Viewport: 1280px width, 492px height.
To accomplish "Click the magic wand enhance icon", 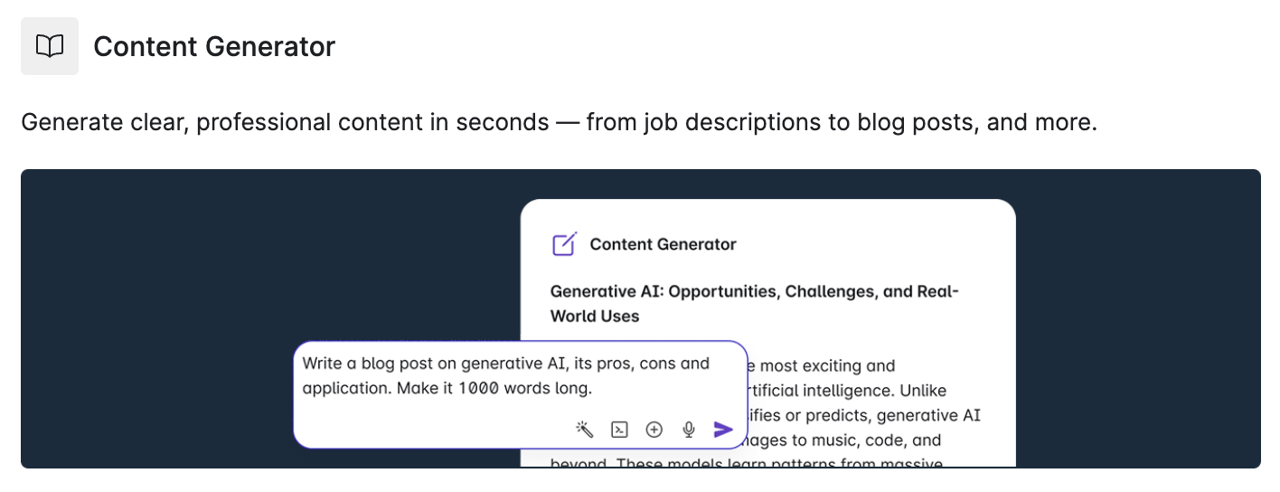I will [x=585, y=429].
